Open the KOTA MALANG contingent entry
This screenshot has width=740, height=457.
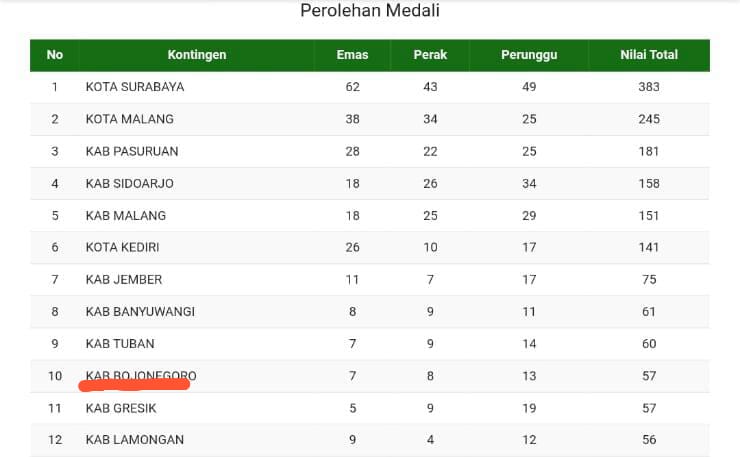click(130, 119)
